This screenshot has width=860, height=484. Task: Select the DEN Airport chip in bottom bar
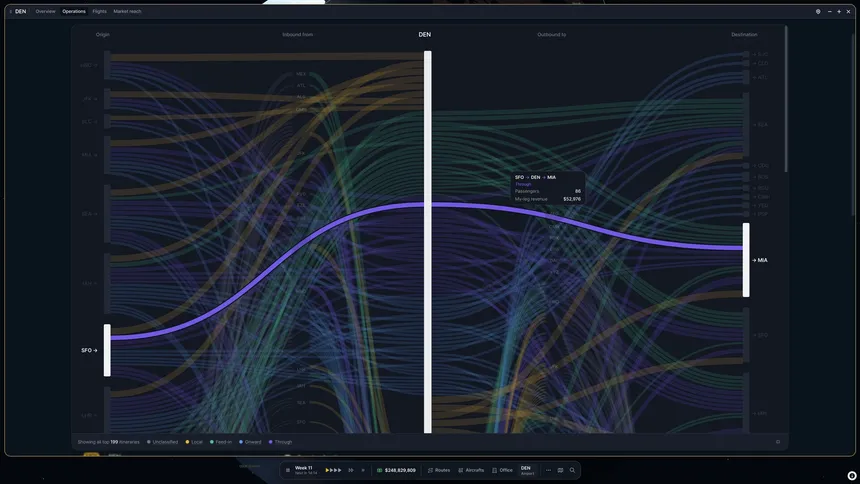point(527,470)
